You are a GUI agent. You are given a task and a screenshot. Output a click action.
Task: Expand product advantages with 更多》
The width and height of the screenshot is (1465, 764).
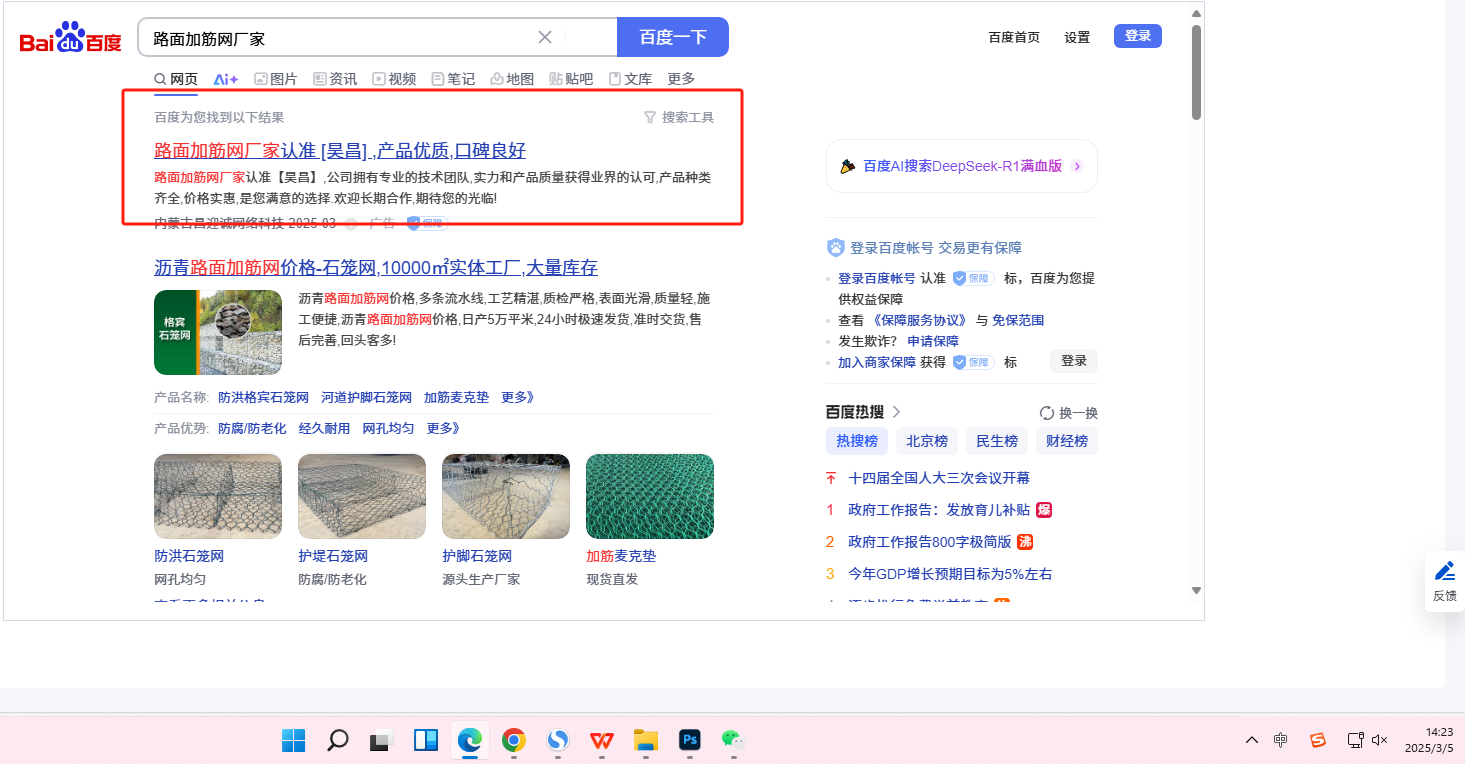click(x=444, y=428)
